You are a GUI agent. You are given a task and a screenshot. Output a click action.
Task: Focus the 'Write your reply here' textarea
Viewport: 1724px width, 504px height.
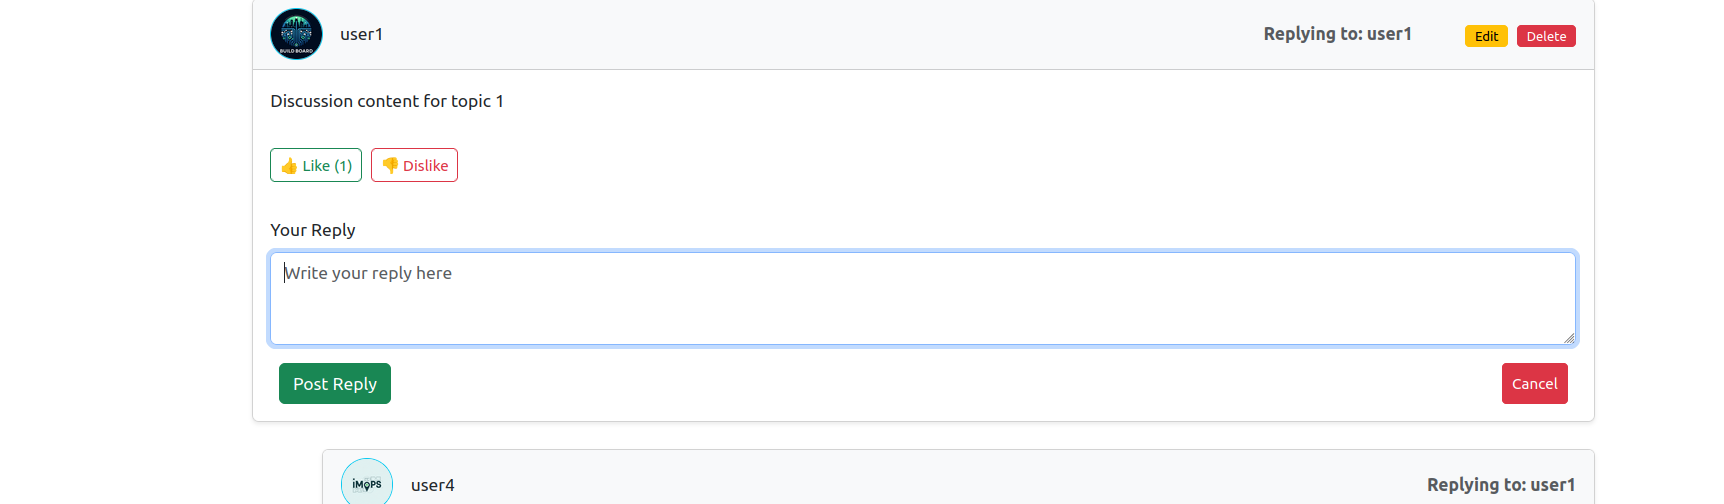(x=922, y=299)
